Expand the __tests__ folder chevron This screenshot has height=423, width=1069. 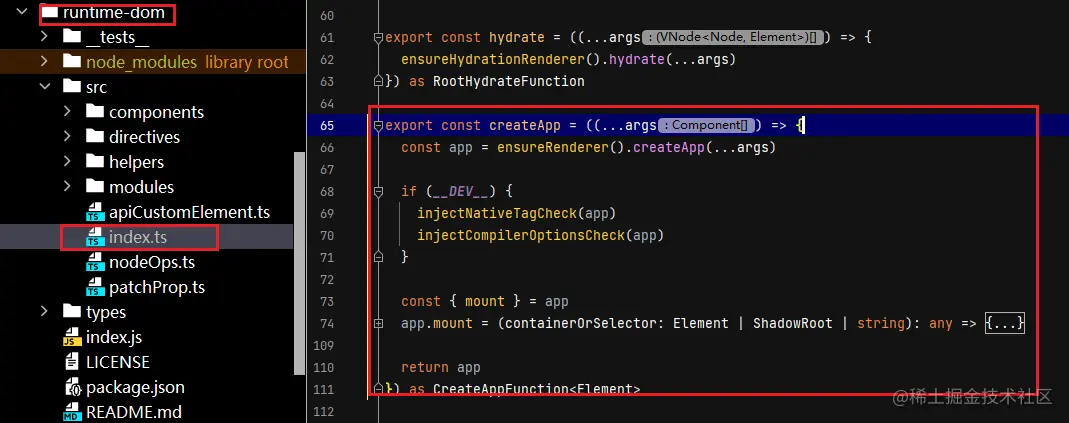pyautogui.click(x=44, y=36)
